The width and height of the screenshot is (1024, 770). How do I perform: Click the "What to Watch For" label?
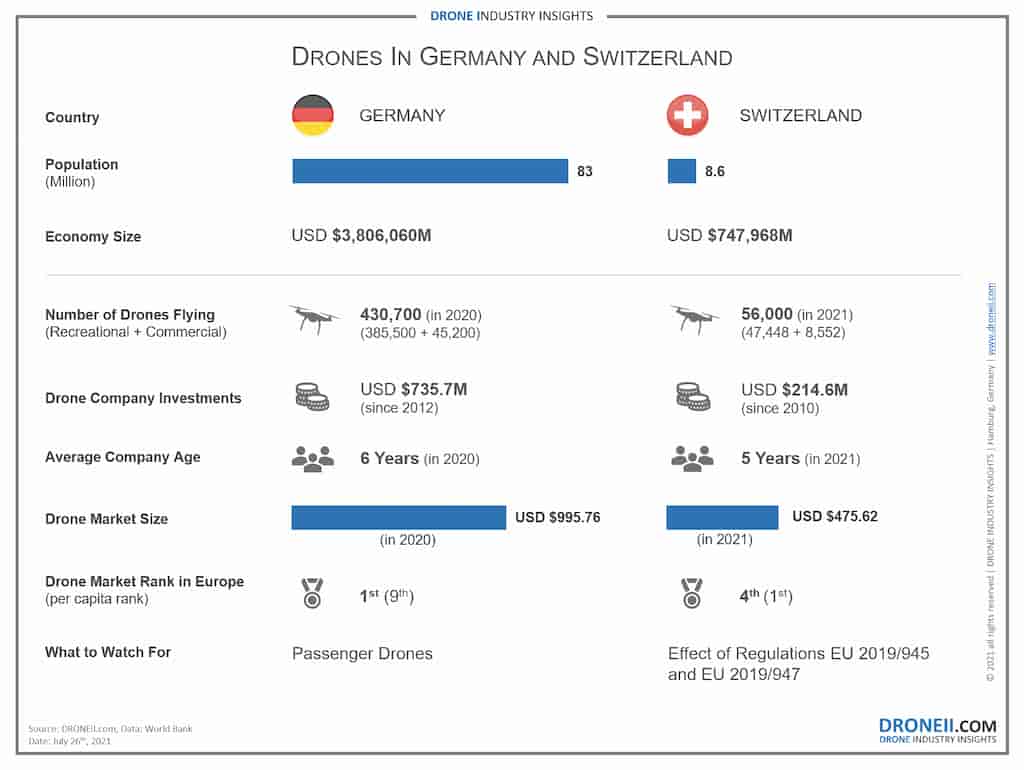(108, 652)
